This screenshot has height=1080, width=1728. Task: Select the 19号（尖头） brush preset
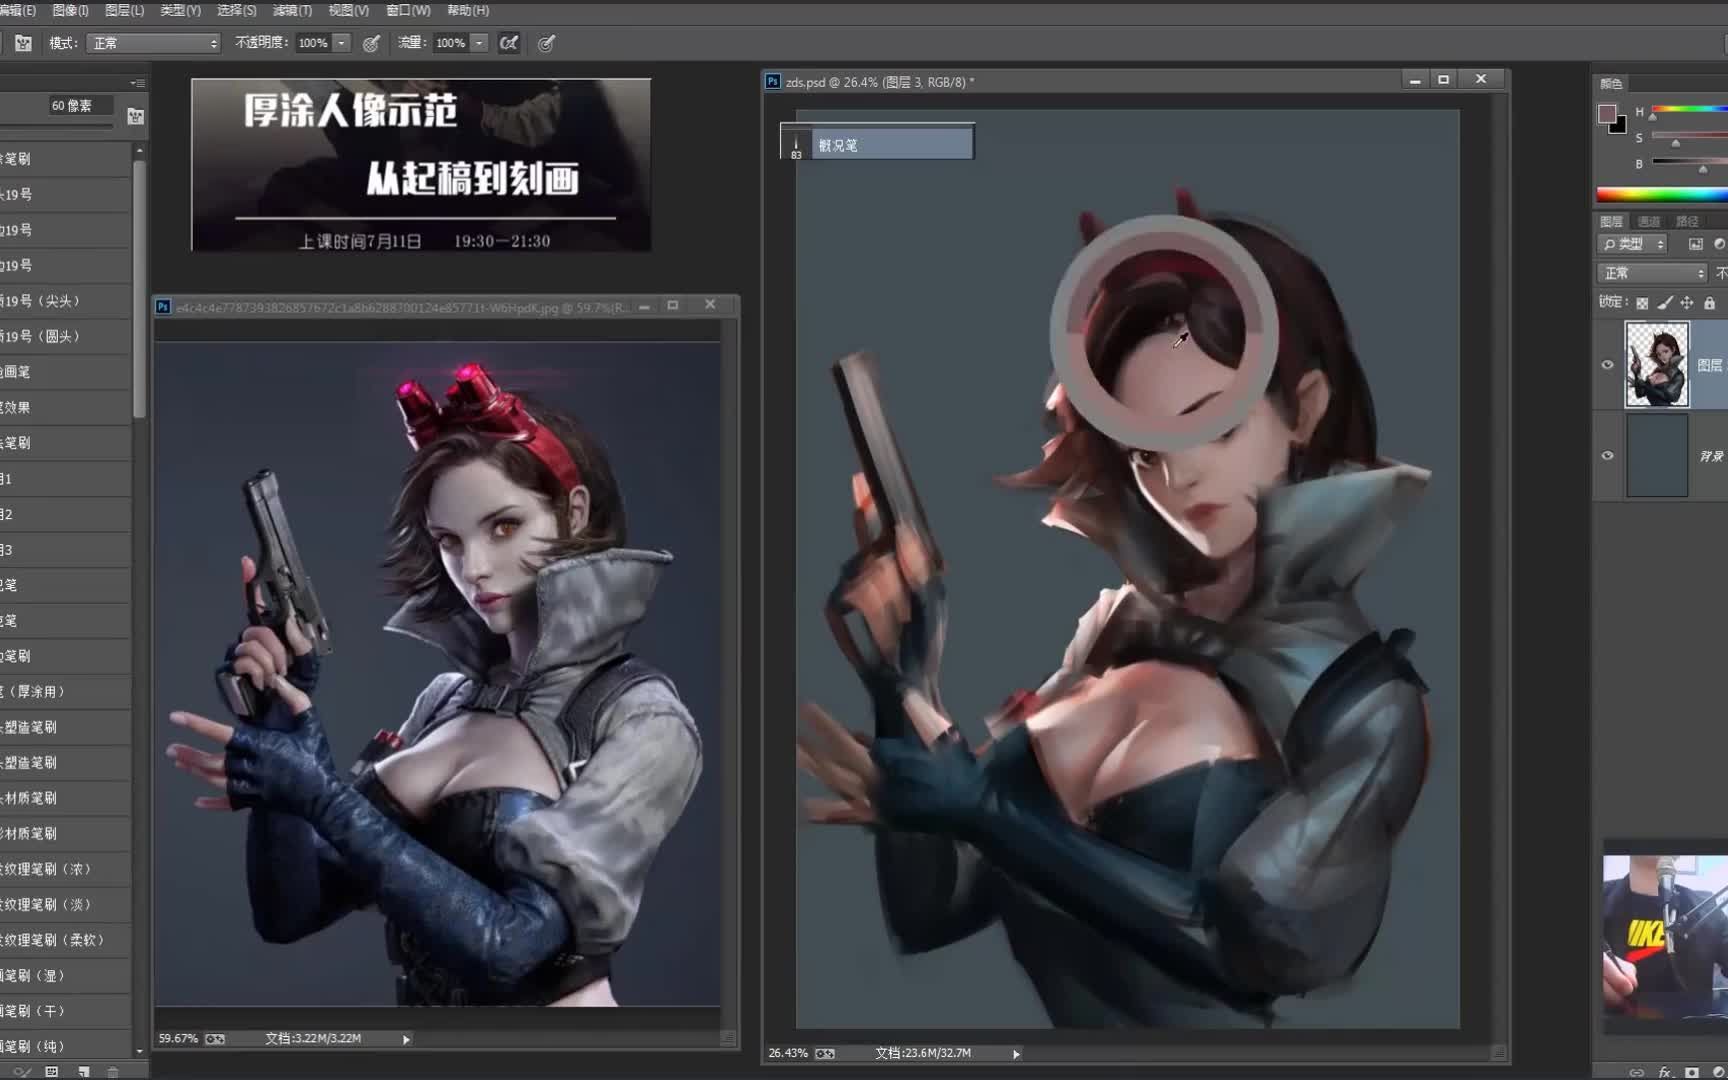(65, 301)
